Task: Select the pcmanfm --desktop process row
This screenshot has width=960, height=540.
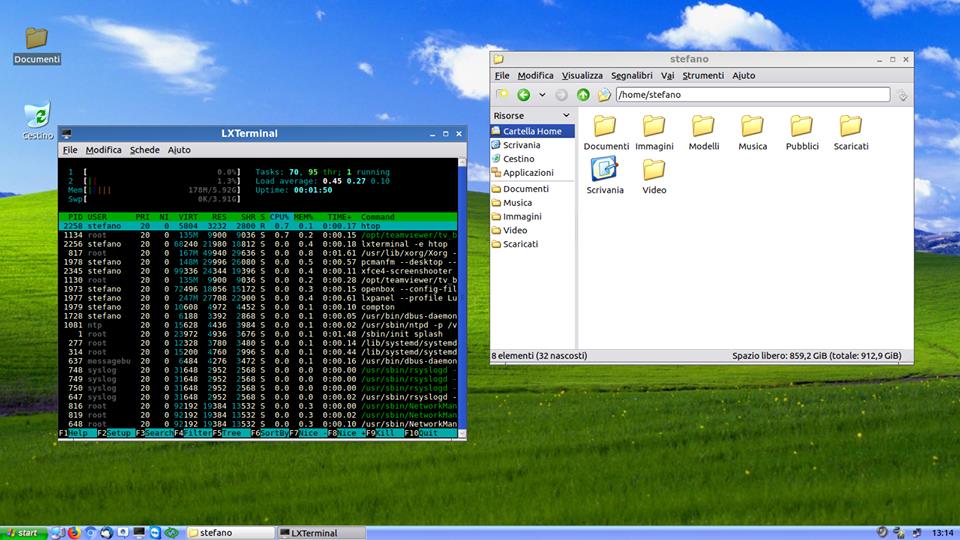Action: [x=259, y=262]
